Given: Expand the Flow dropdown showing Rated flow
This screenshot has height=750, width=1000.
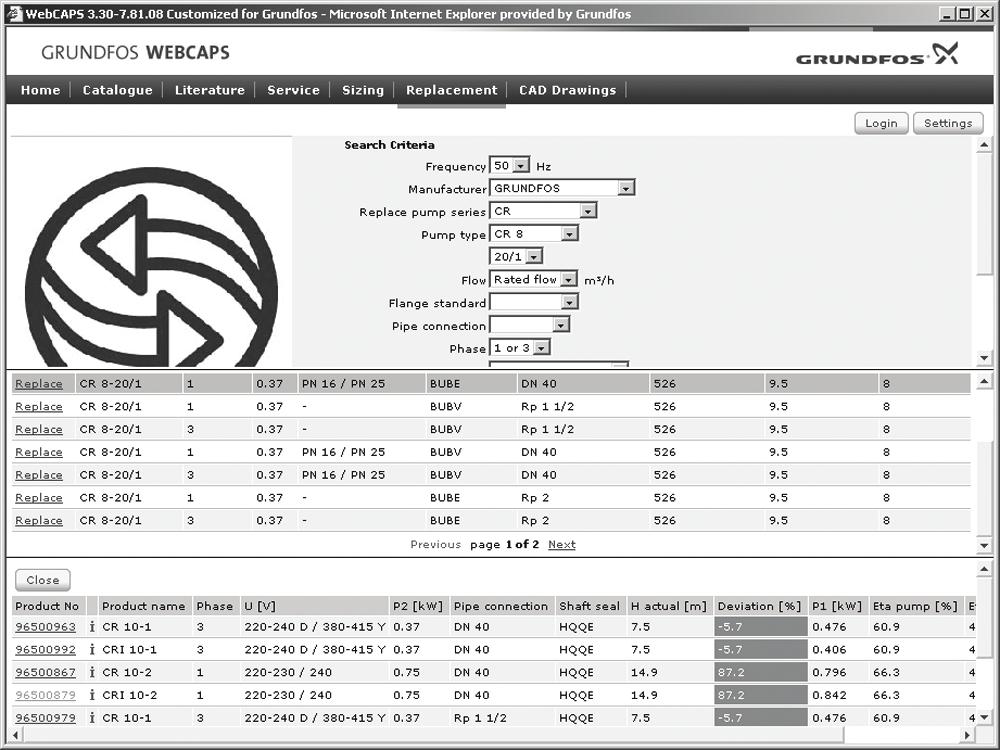Looking at the screenshot, I should (x=569, y=279).
